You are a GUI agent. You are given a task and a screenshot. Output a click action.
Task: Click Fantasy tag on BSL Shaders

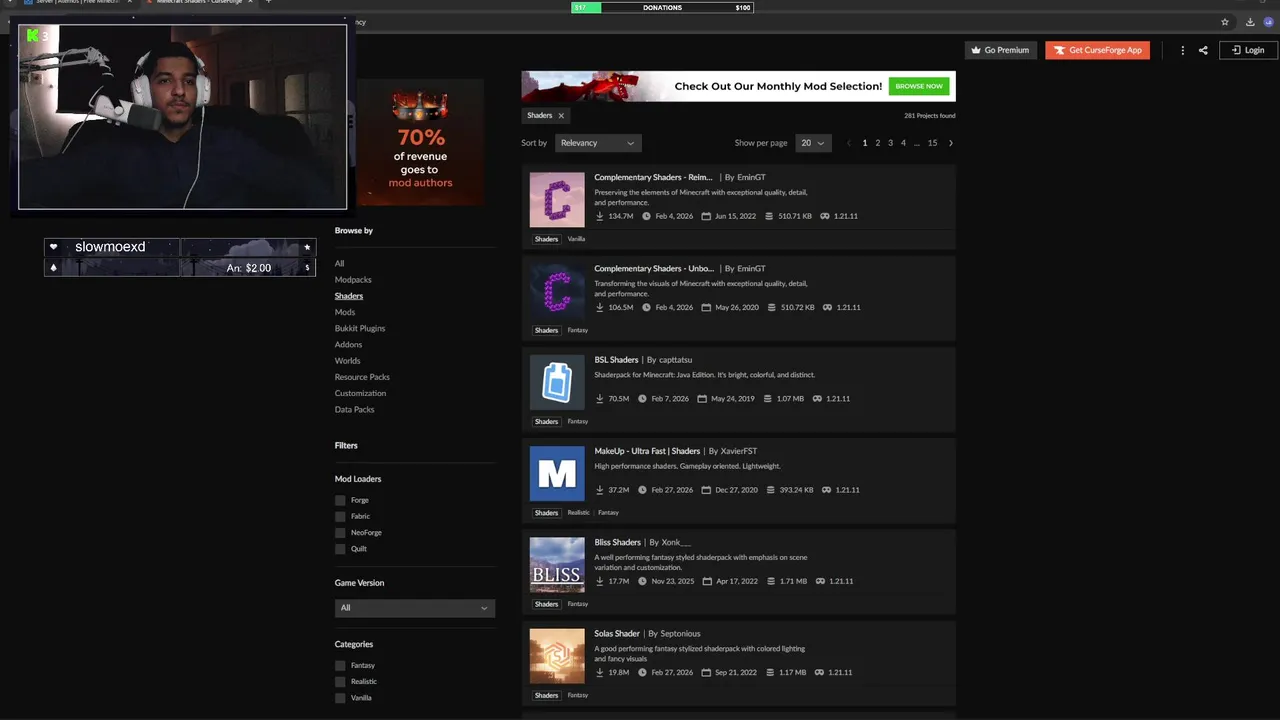(x=578, y=422)
